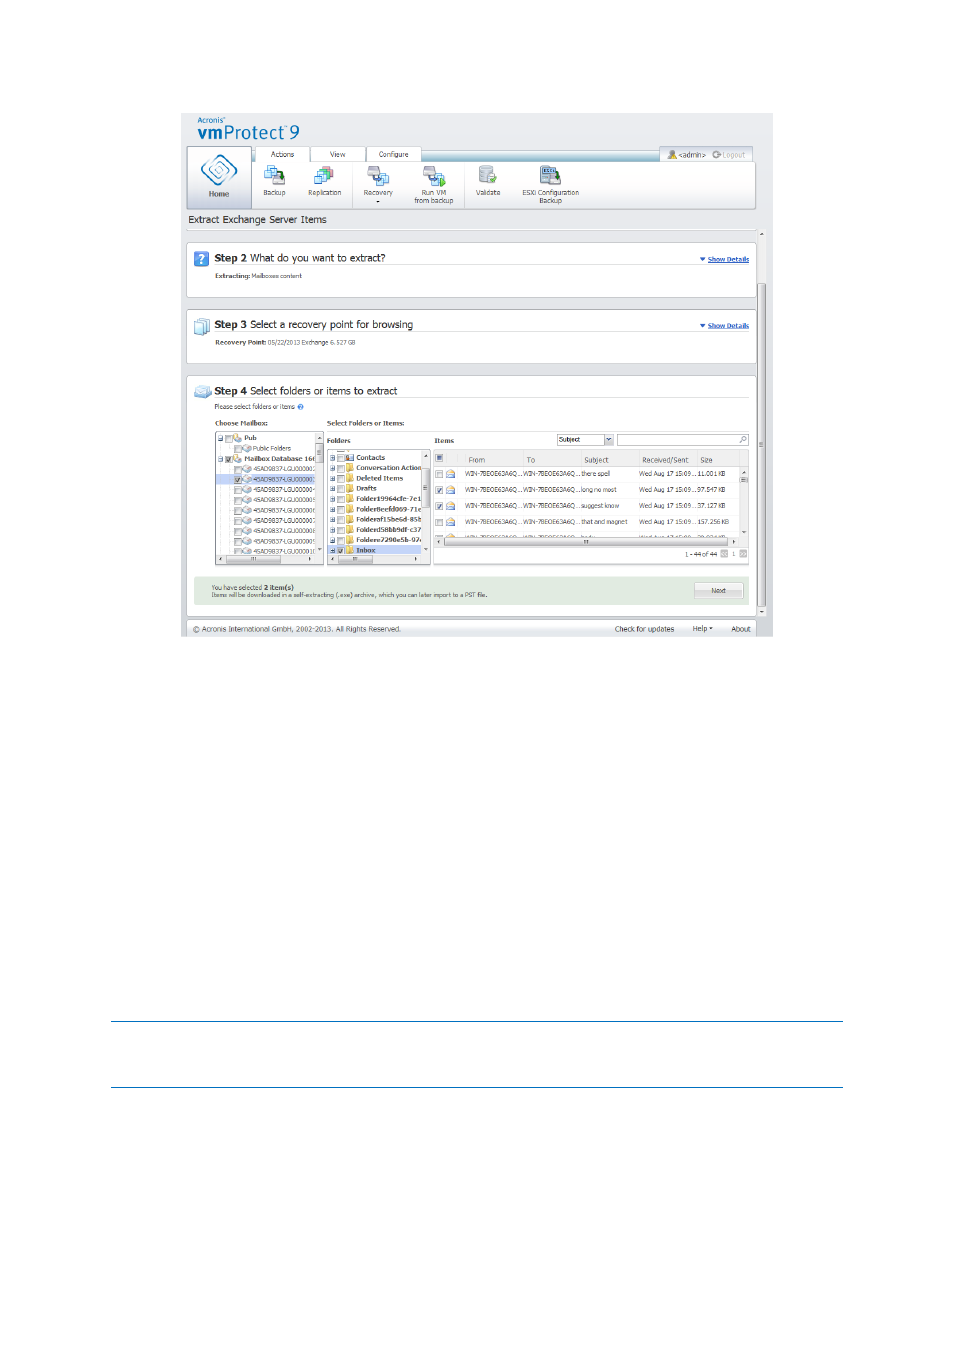Switch to the Actions tab
Screen dimensions: 955x1350
click(282, 154)
